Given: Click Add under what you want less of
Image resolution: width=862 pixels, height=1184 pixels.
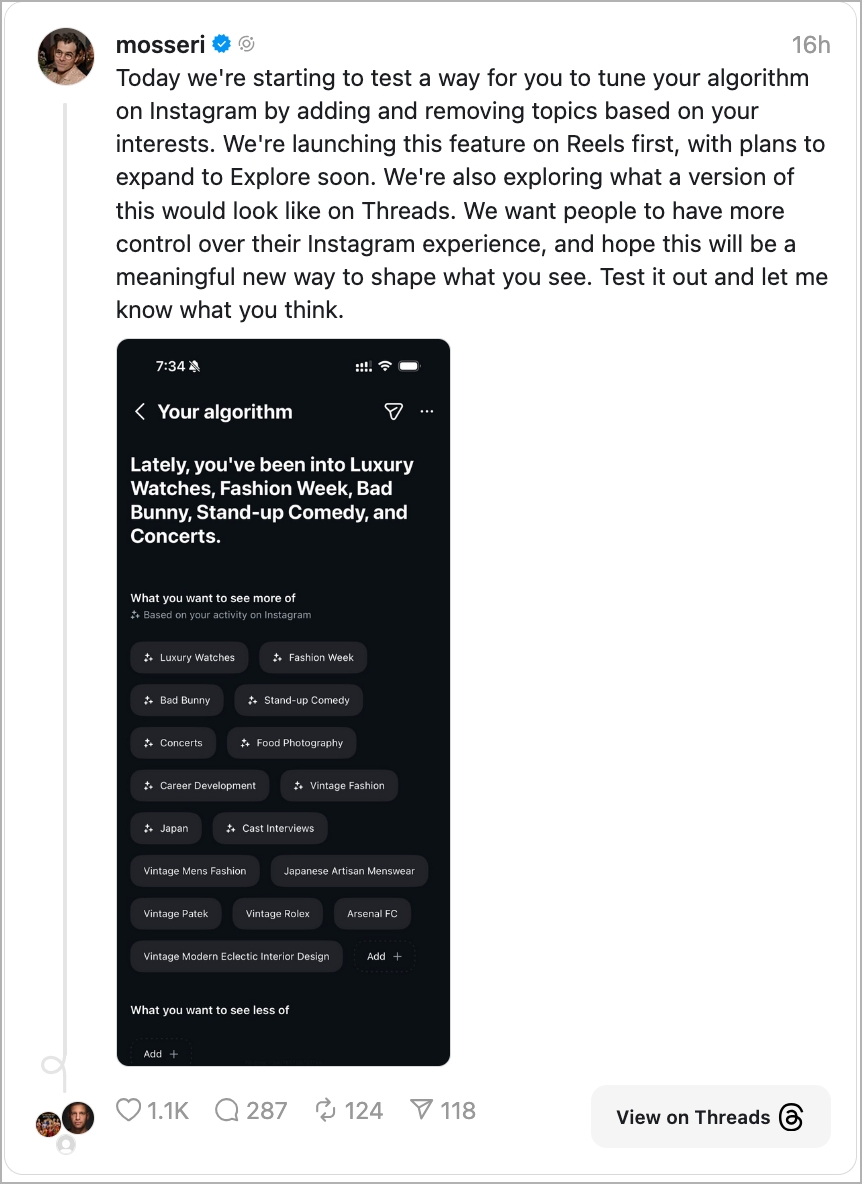Looking at the screenshot, I should click(x=157, y=1053).
